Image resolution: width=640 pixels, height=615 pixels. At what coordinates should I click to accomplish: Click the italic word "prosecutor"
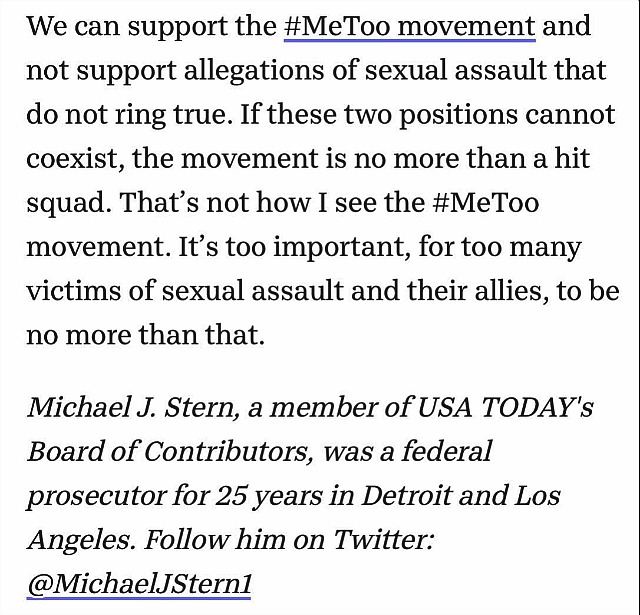click(96, 496)
